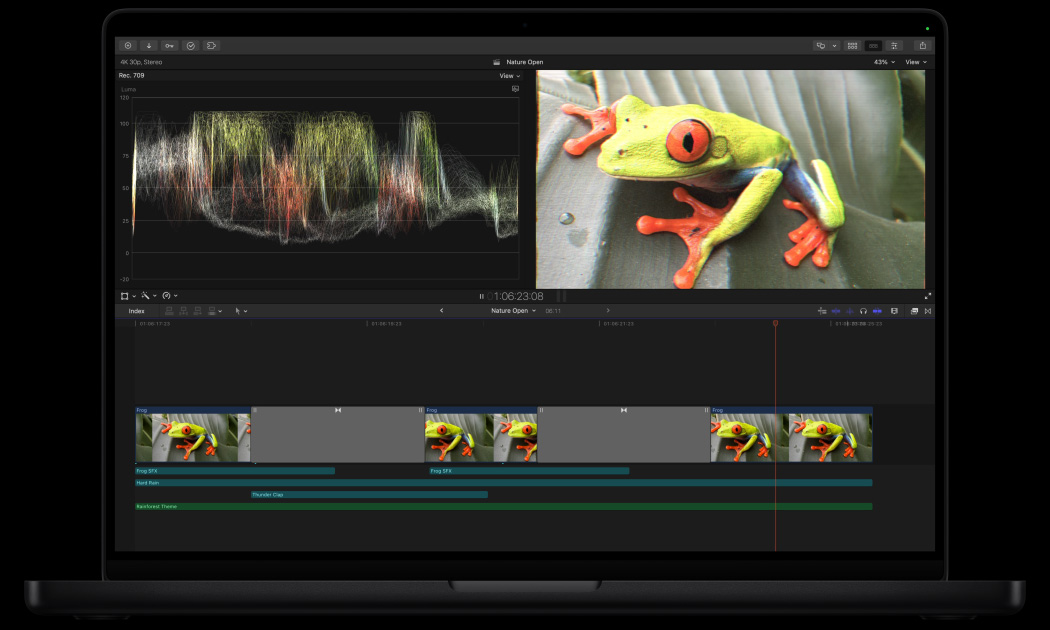Image resolution: width=1050 pixels, height=630 pixels.
Task: Click the forward navigation arrow above the timeline
Action: coord(608,311)
